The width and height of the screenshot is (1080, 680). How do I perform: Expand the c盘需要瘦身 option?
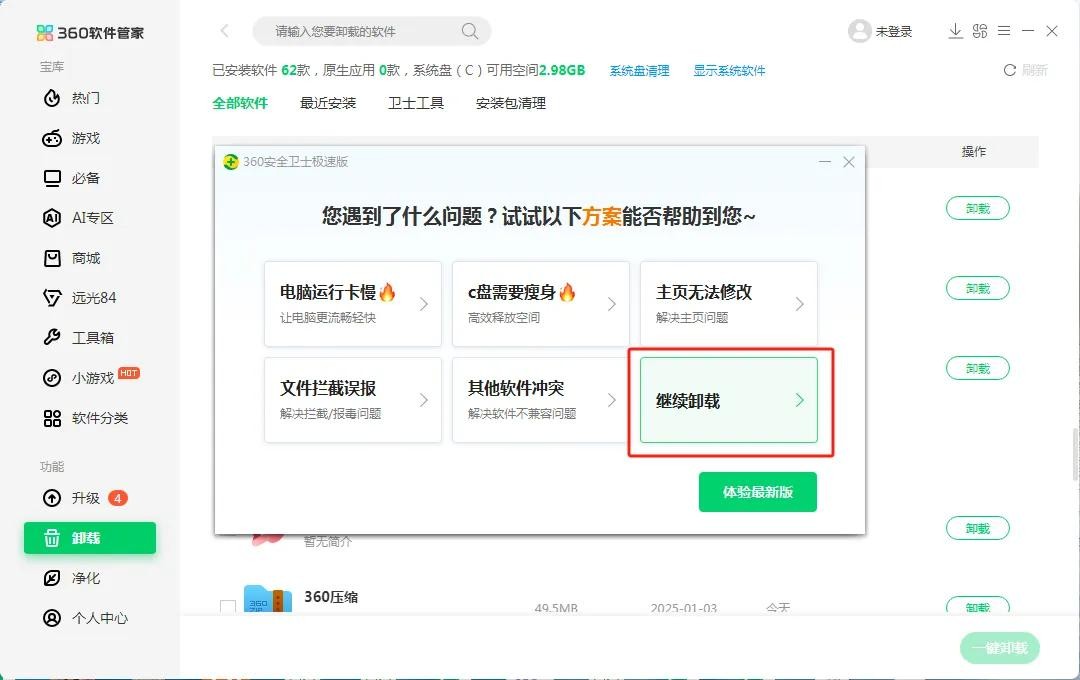[x=540, y=304]
